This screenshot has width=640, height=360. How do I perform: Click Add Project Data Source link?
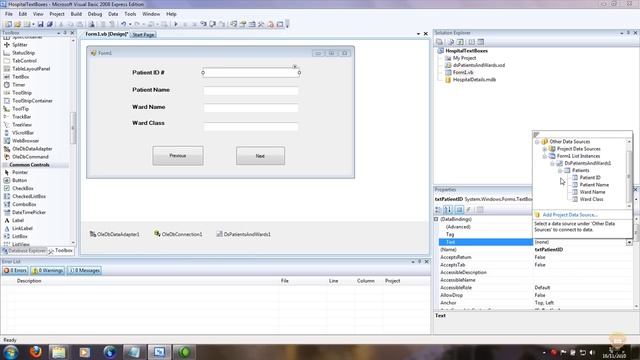point(570,215)
